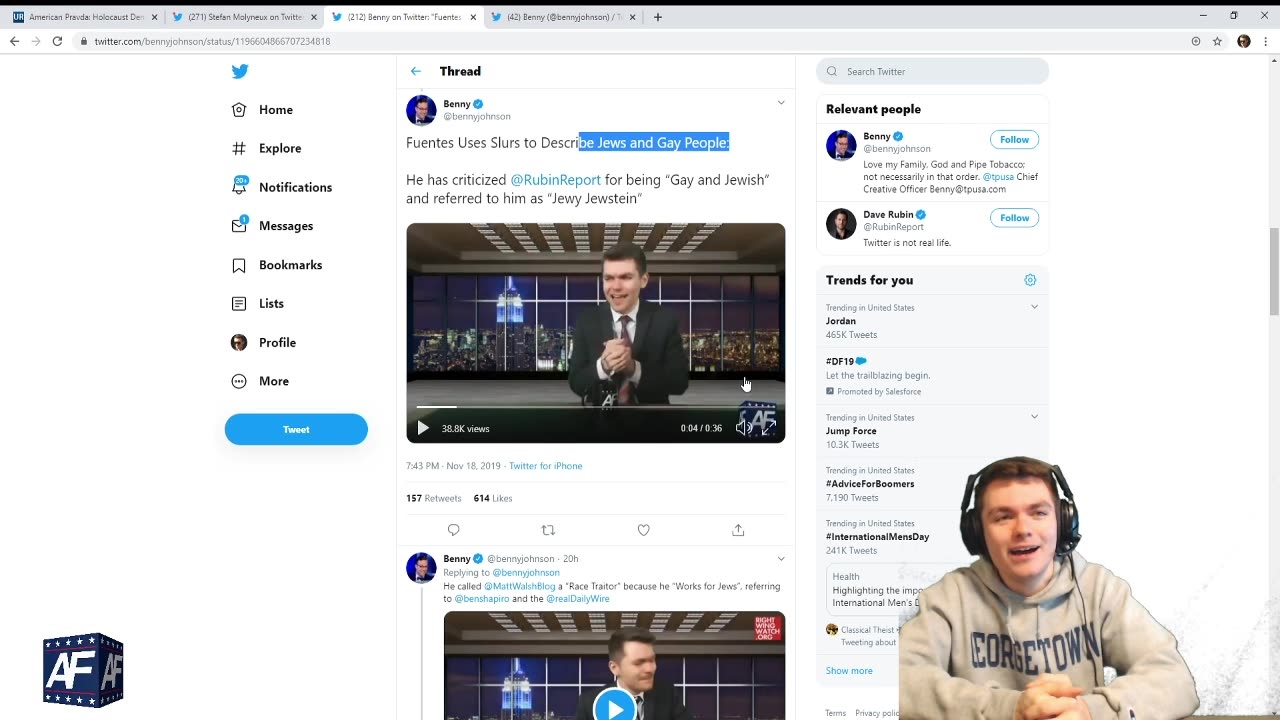Screen dimensions: 1280x720
Task: Open the main tweet options chevron
Action: (x=781, y=103)
